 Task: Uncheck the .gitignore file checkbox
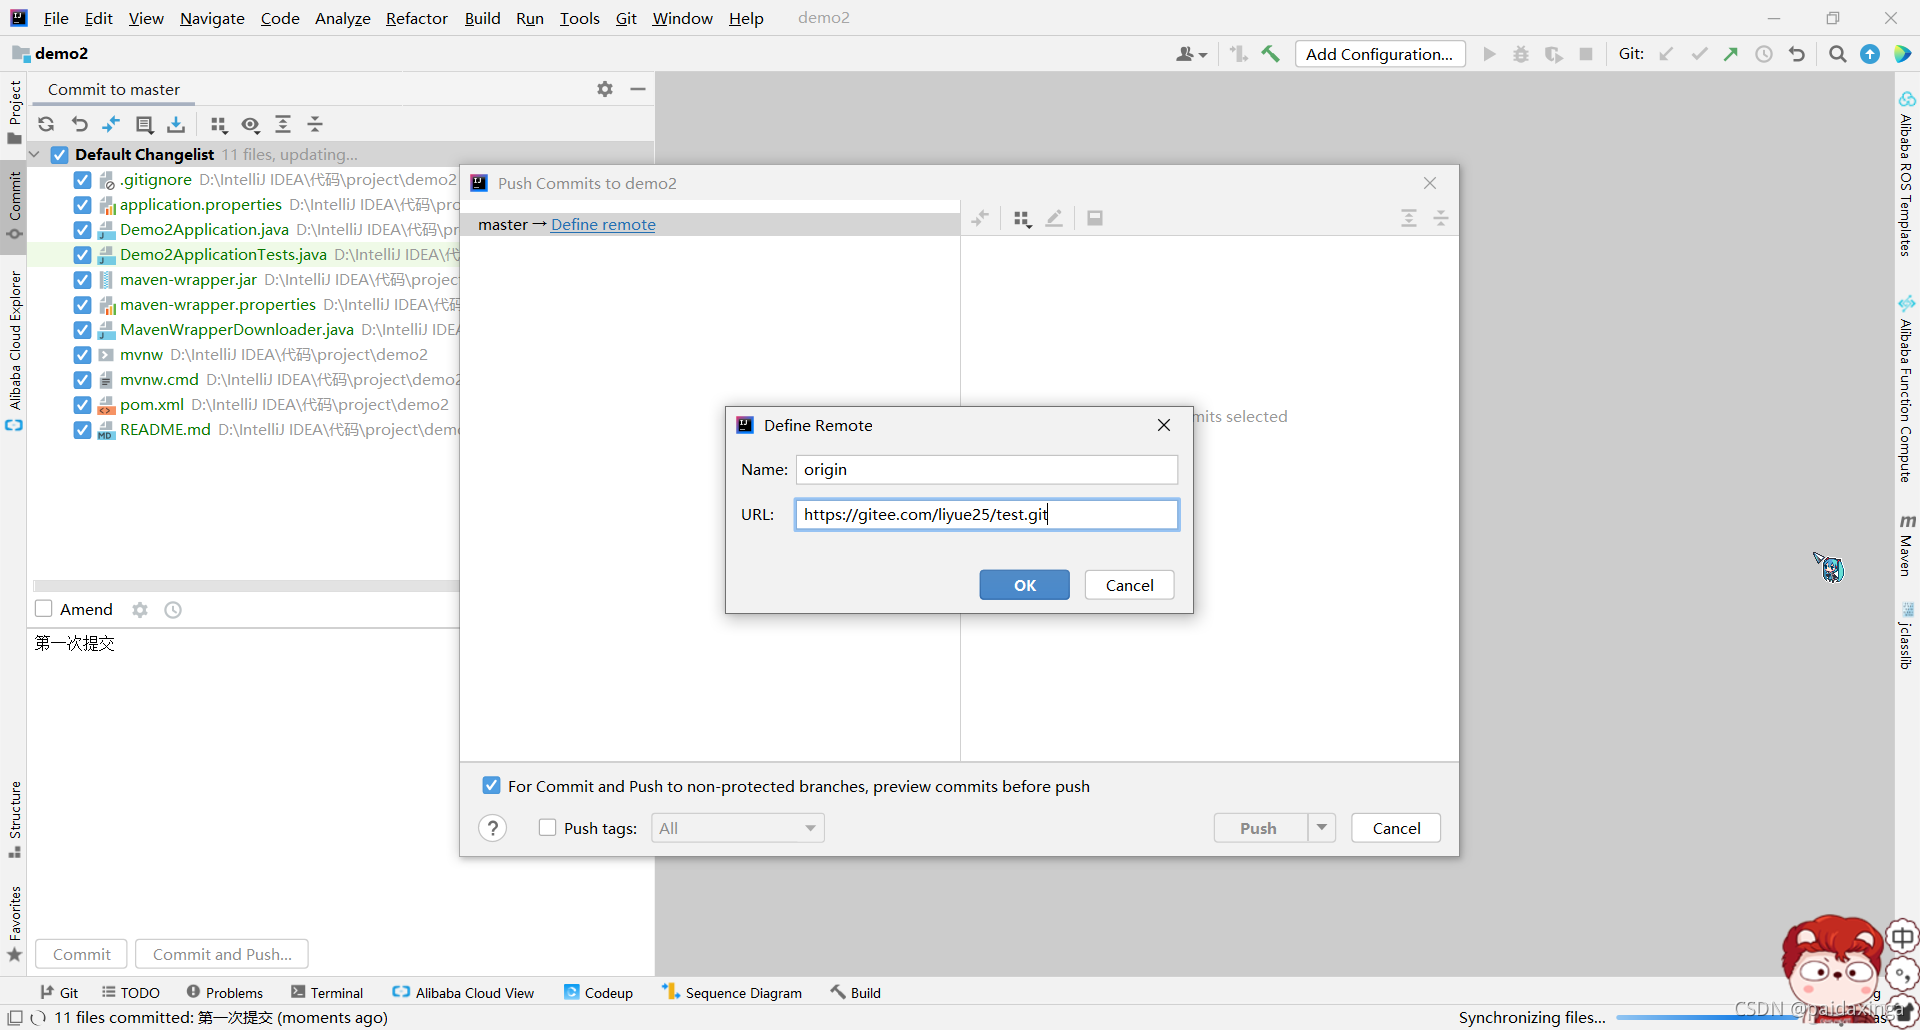coord(83,180)
